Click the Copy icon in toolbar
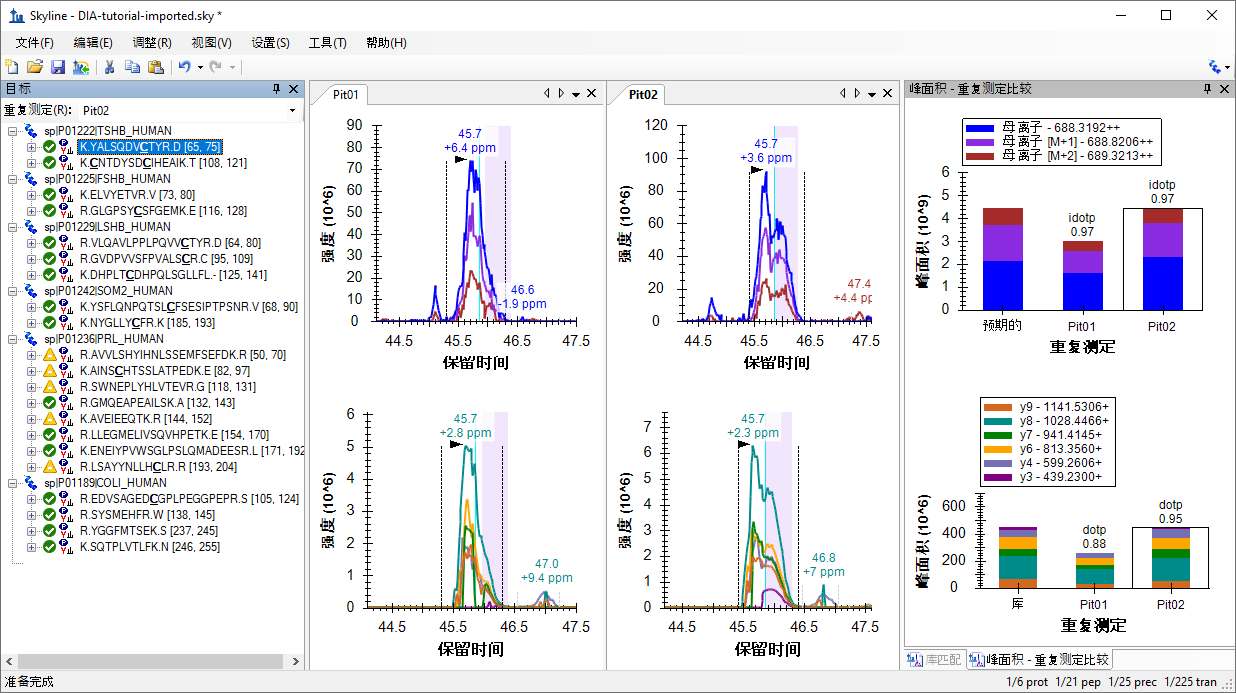Screen dimensions: 1236x693 pos(132,67)
